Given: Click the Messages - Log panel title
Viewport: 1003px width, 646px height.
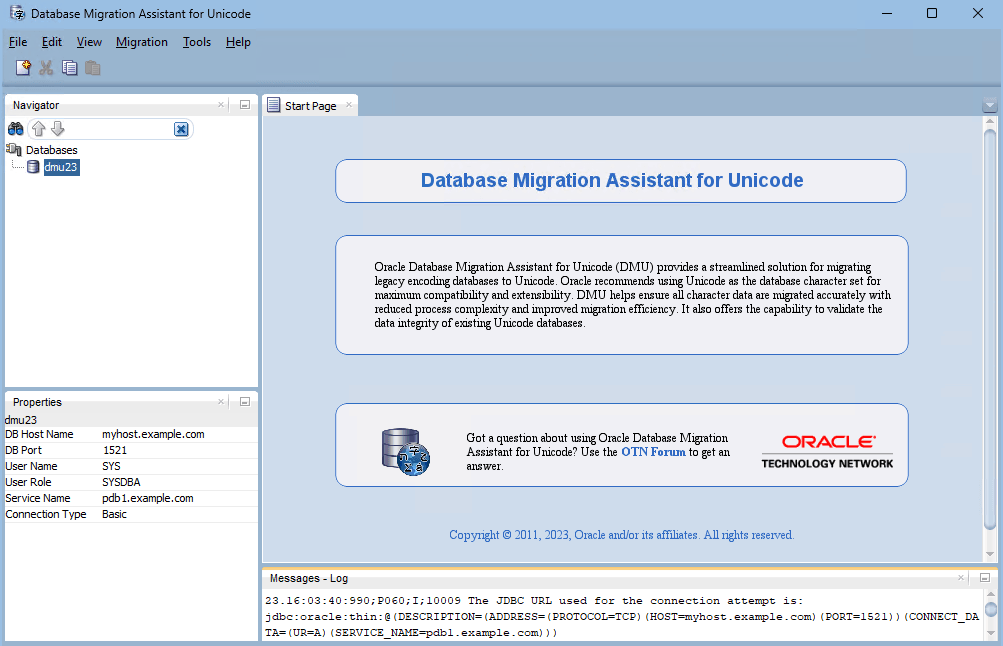Looking at the screenshot, I should tap(309, 578).
